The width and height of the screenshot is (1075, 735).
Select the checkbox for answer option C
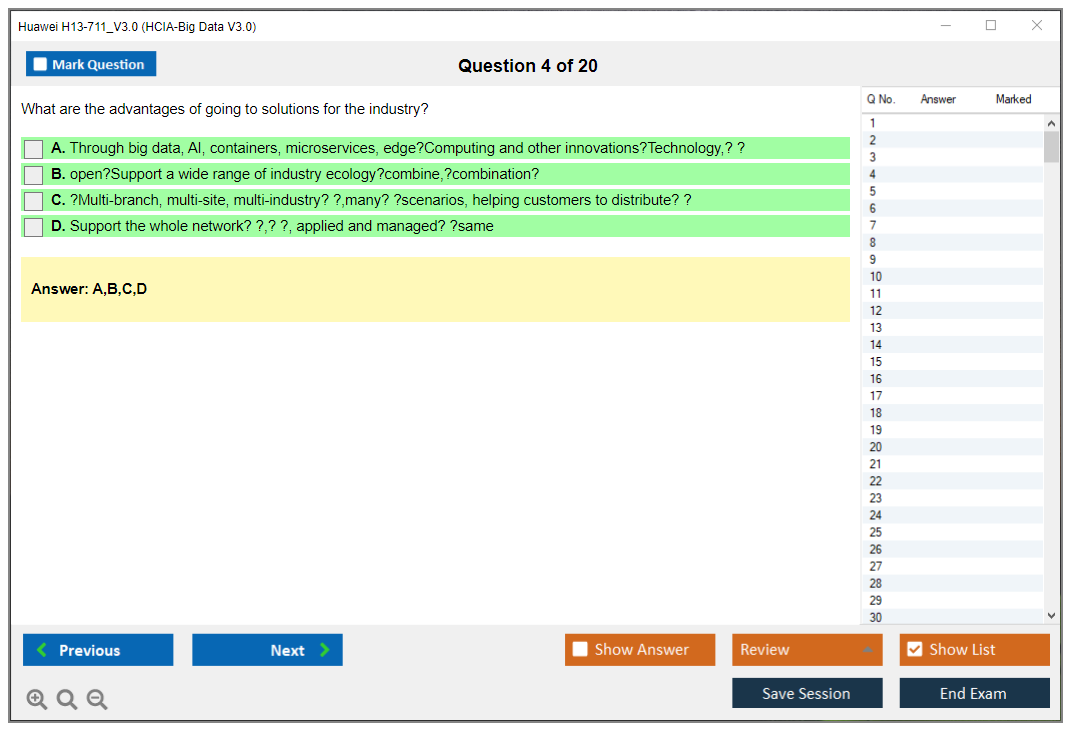click(x=34, y=201)
